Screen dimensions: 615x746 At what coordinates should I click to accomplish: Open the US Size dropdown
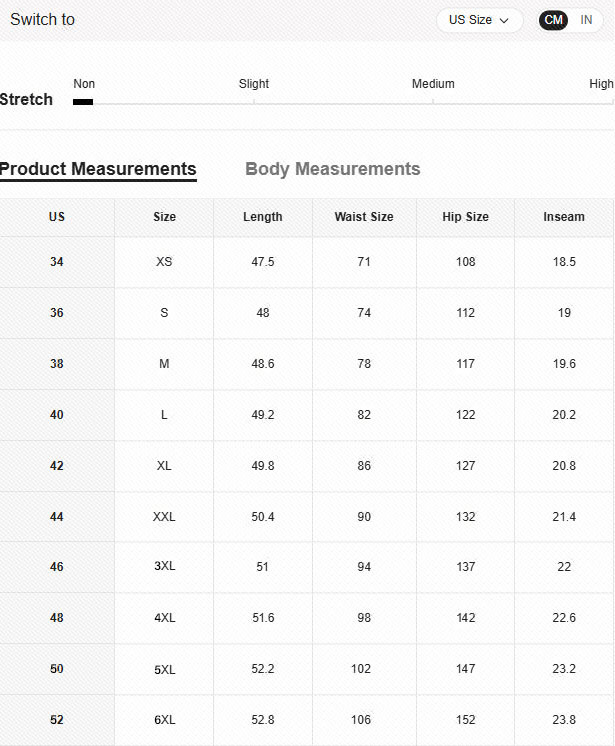pyautogui.click(x=479, y=20)
